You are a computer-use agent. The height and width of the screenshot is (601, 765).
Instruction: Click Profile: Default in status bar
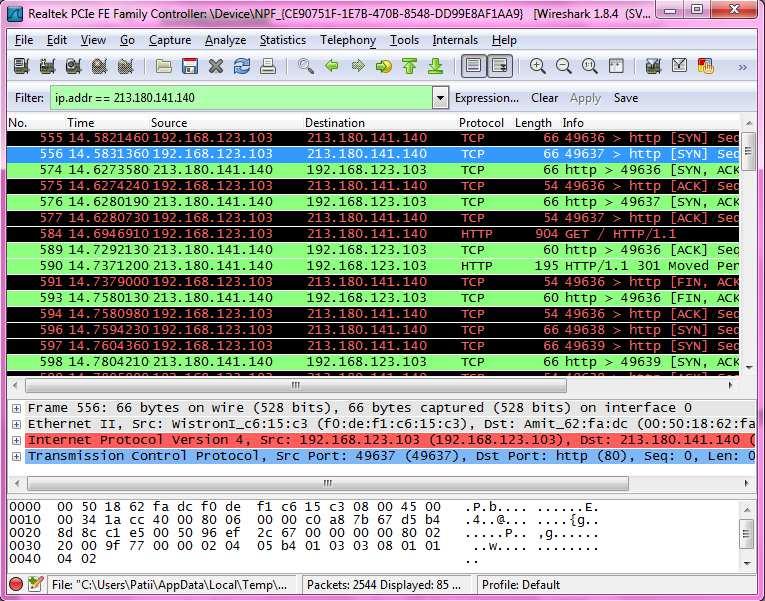coord(521,584)
